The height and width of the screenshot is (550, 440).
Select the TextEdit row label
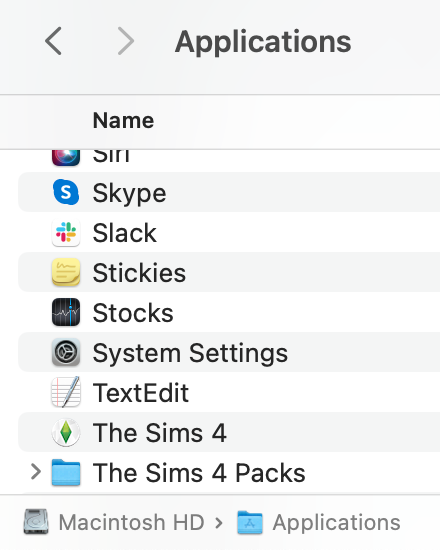point(141,393)
